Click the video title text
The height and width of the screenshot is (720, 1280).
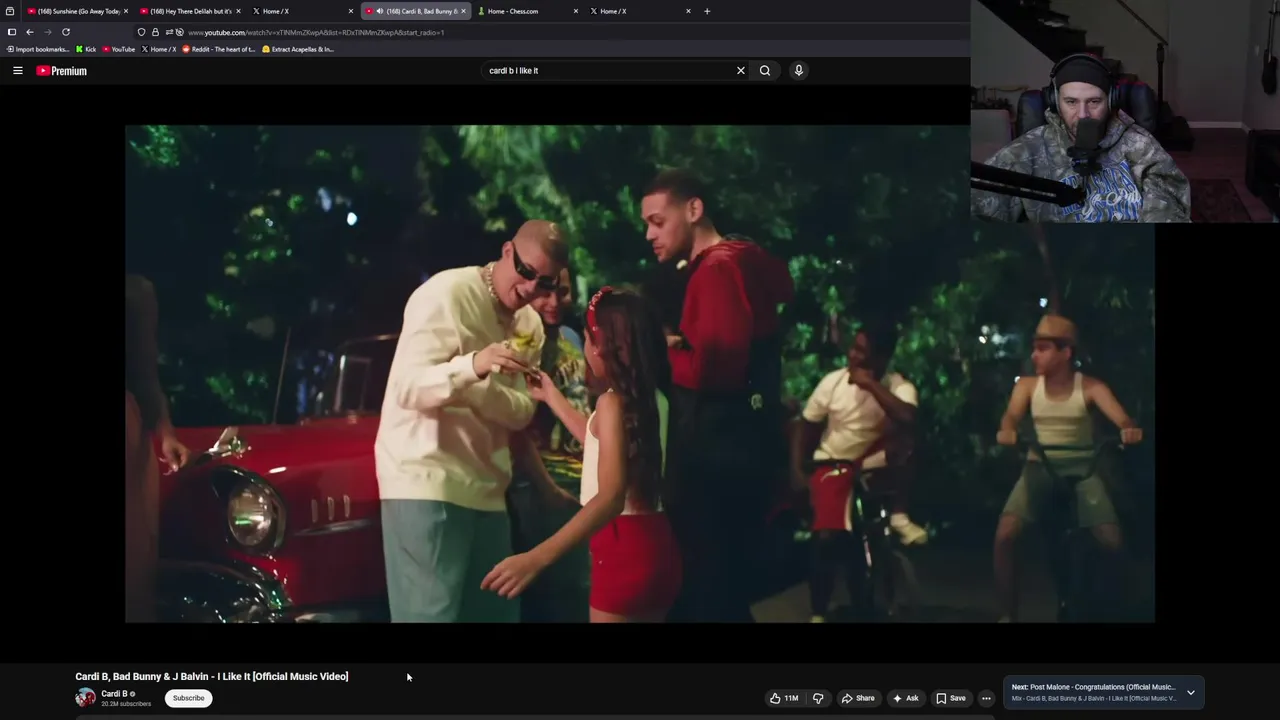212,677
